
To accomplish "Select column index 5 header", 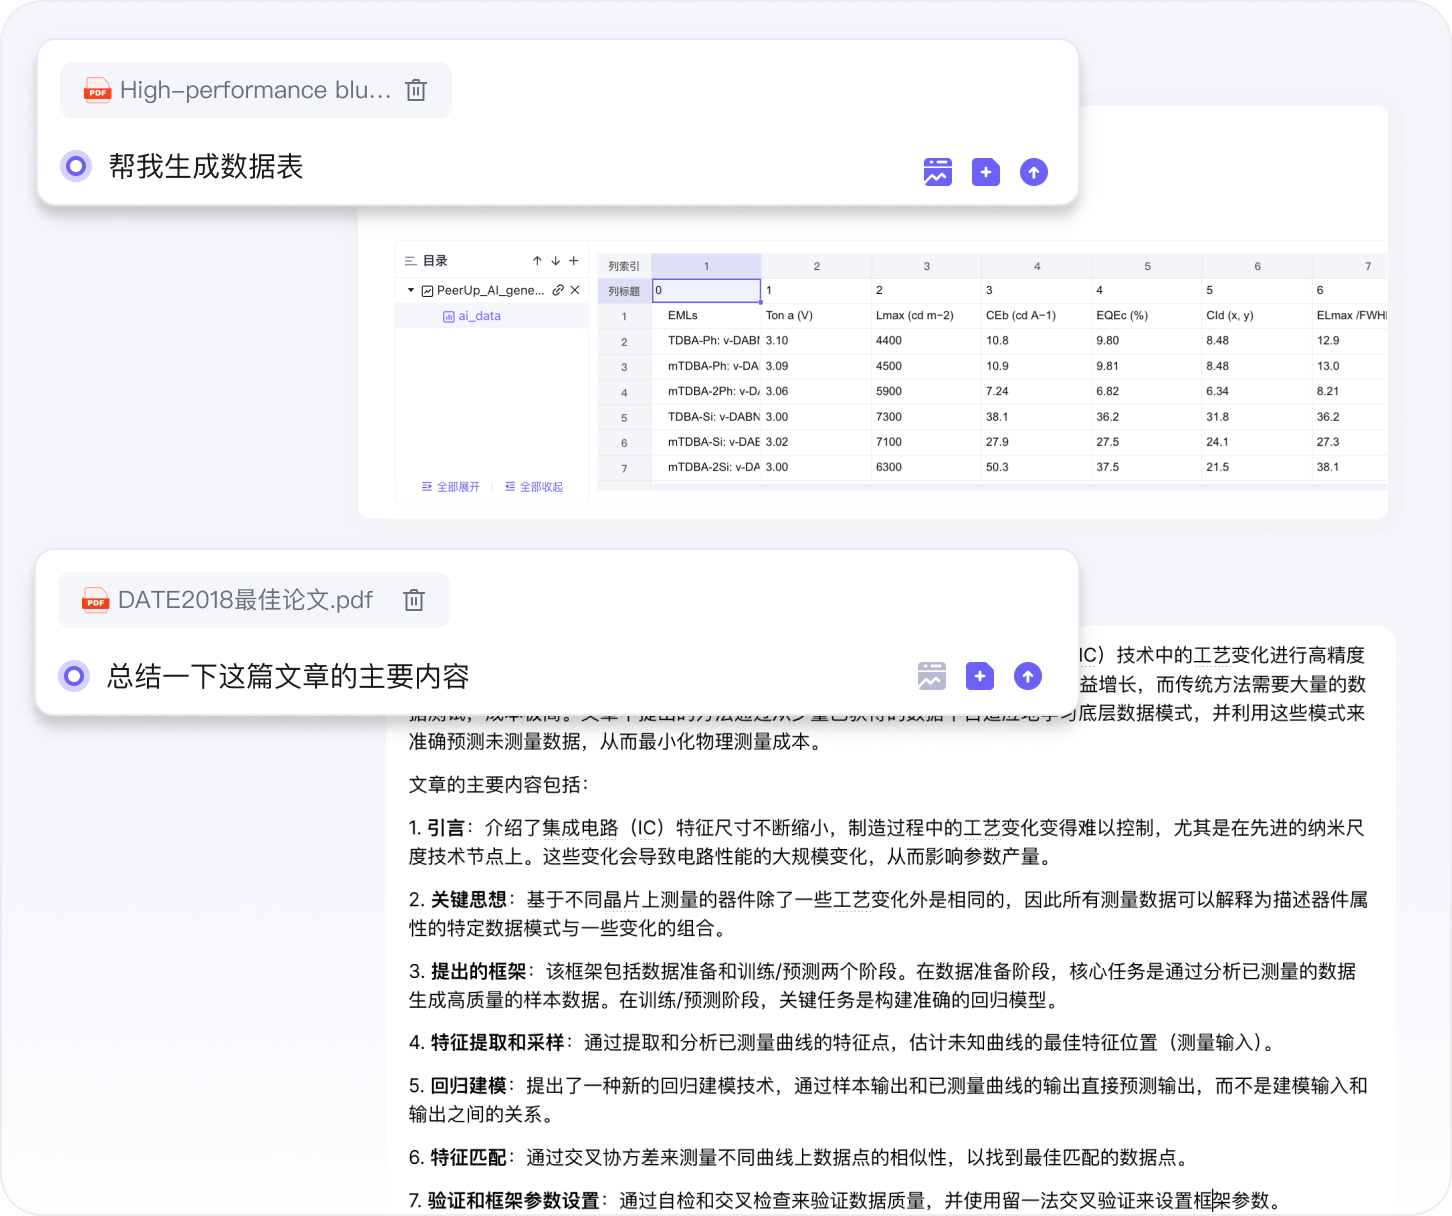I will [1147, 266].
